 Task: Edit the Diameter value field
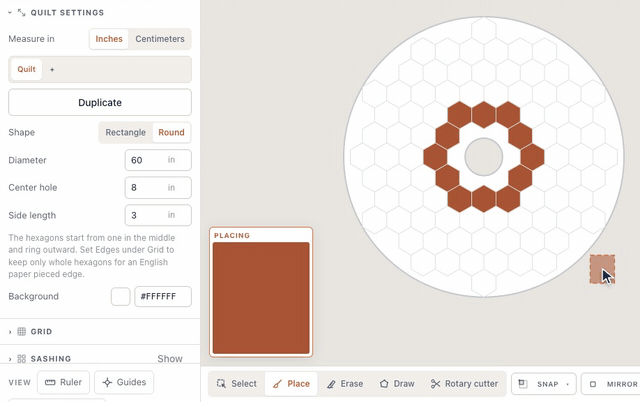point(158,160)
